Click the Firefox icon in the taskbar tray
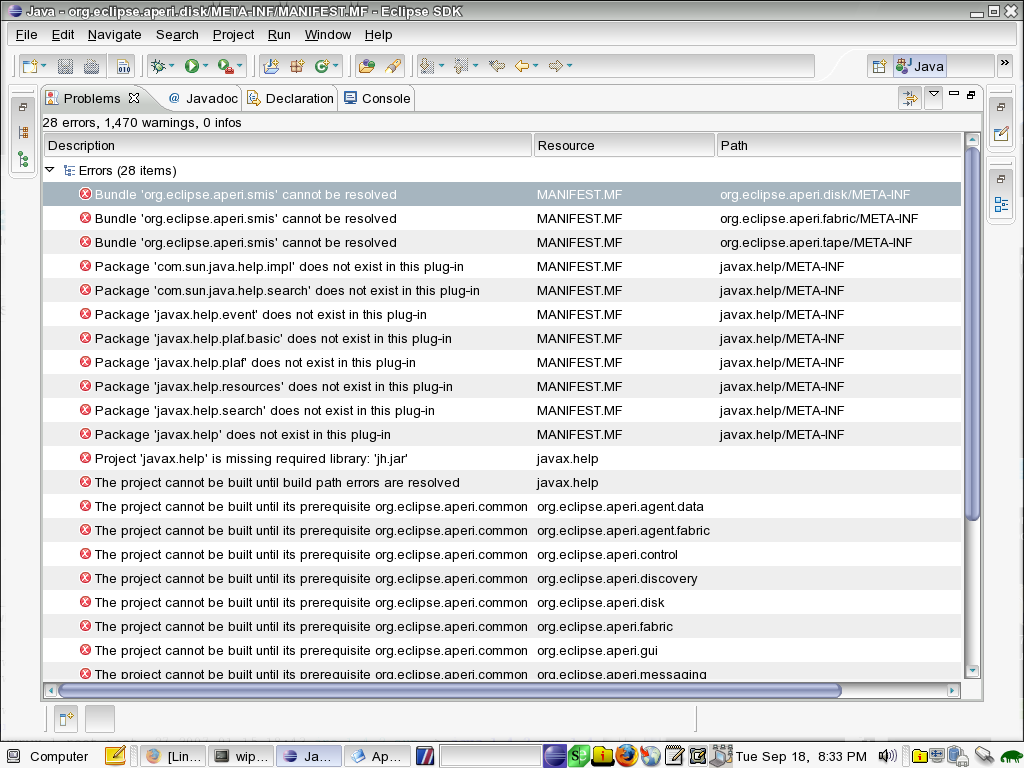This screenshot has height=768, width=1024. 626,756
